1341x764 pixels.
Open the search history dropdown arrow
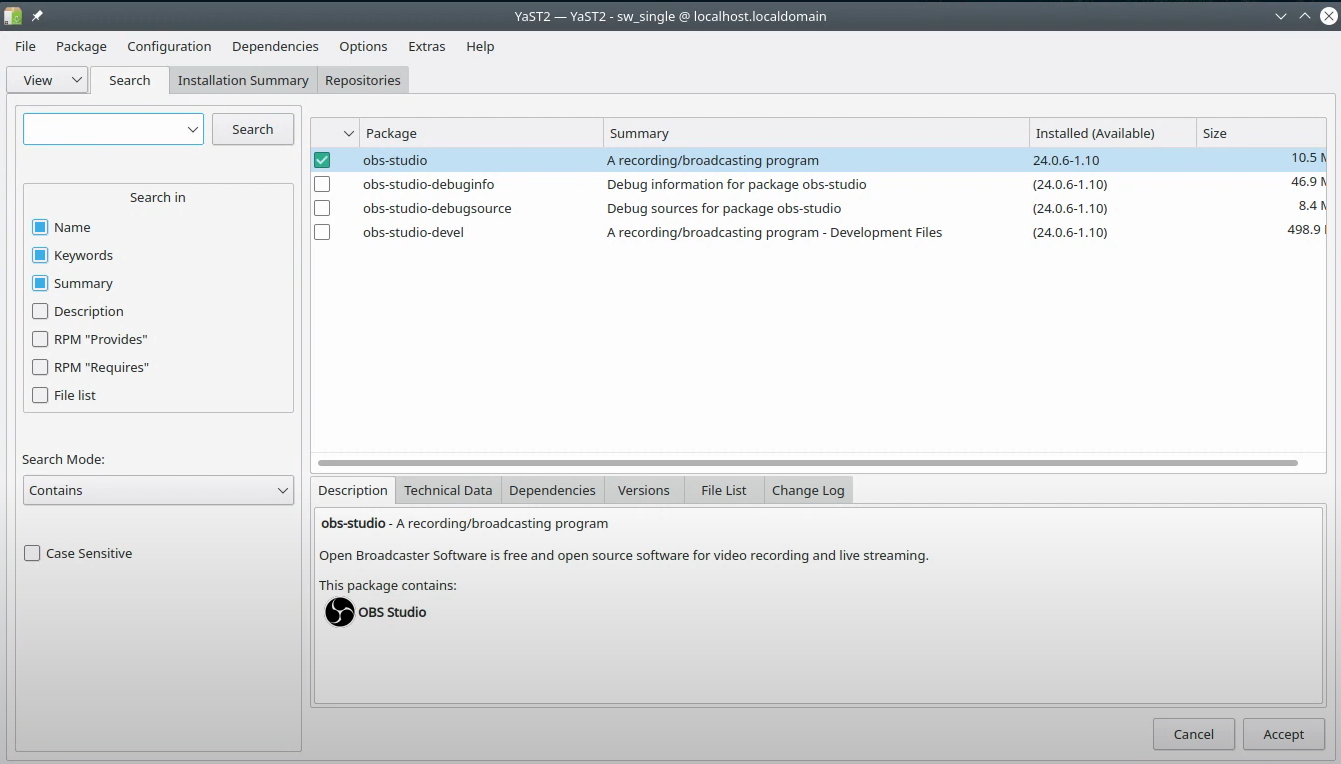[193, 129]
